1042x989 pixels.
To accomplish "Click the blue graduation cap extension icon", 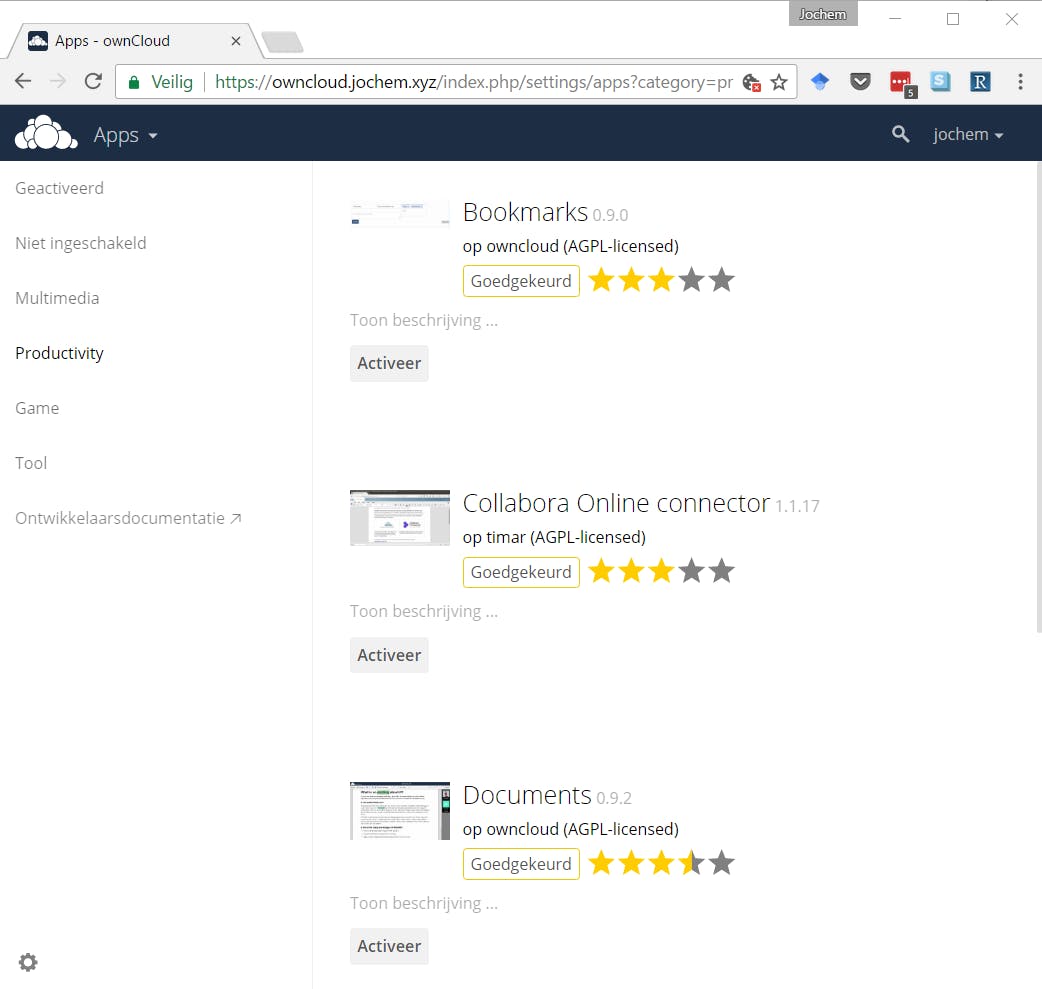I will pos(820,82).
